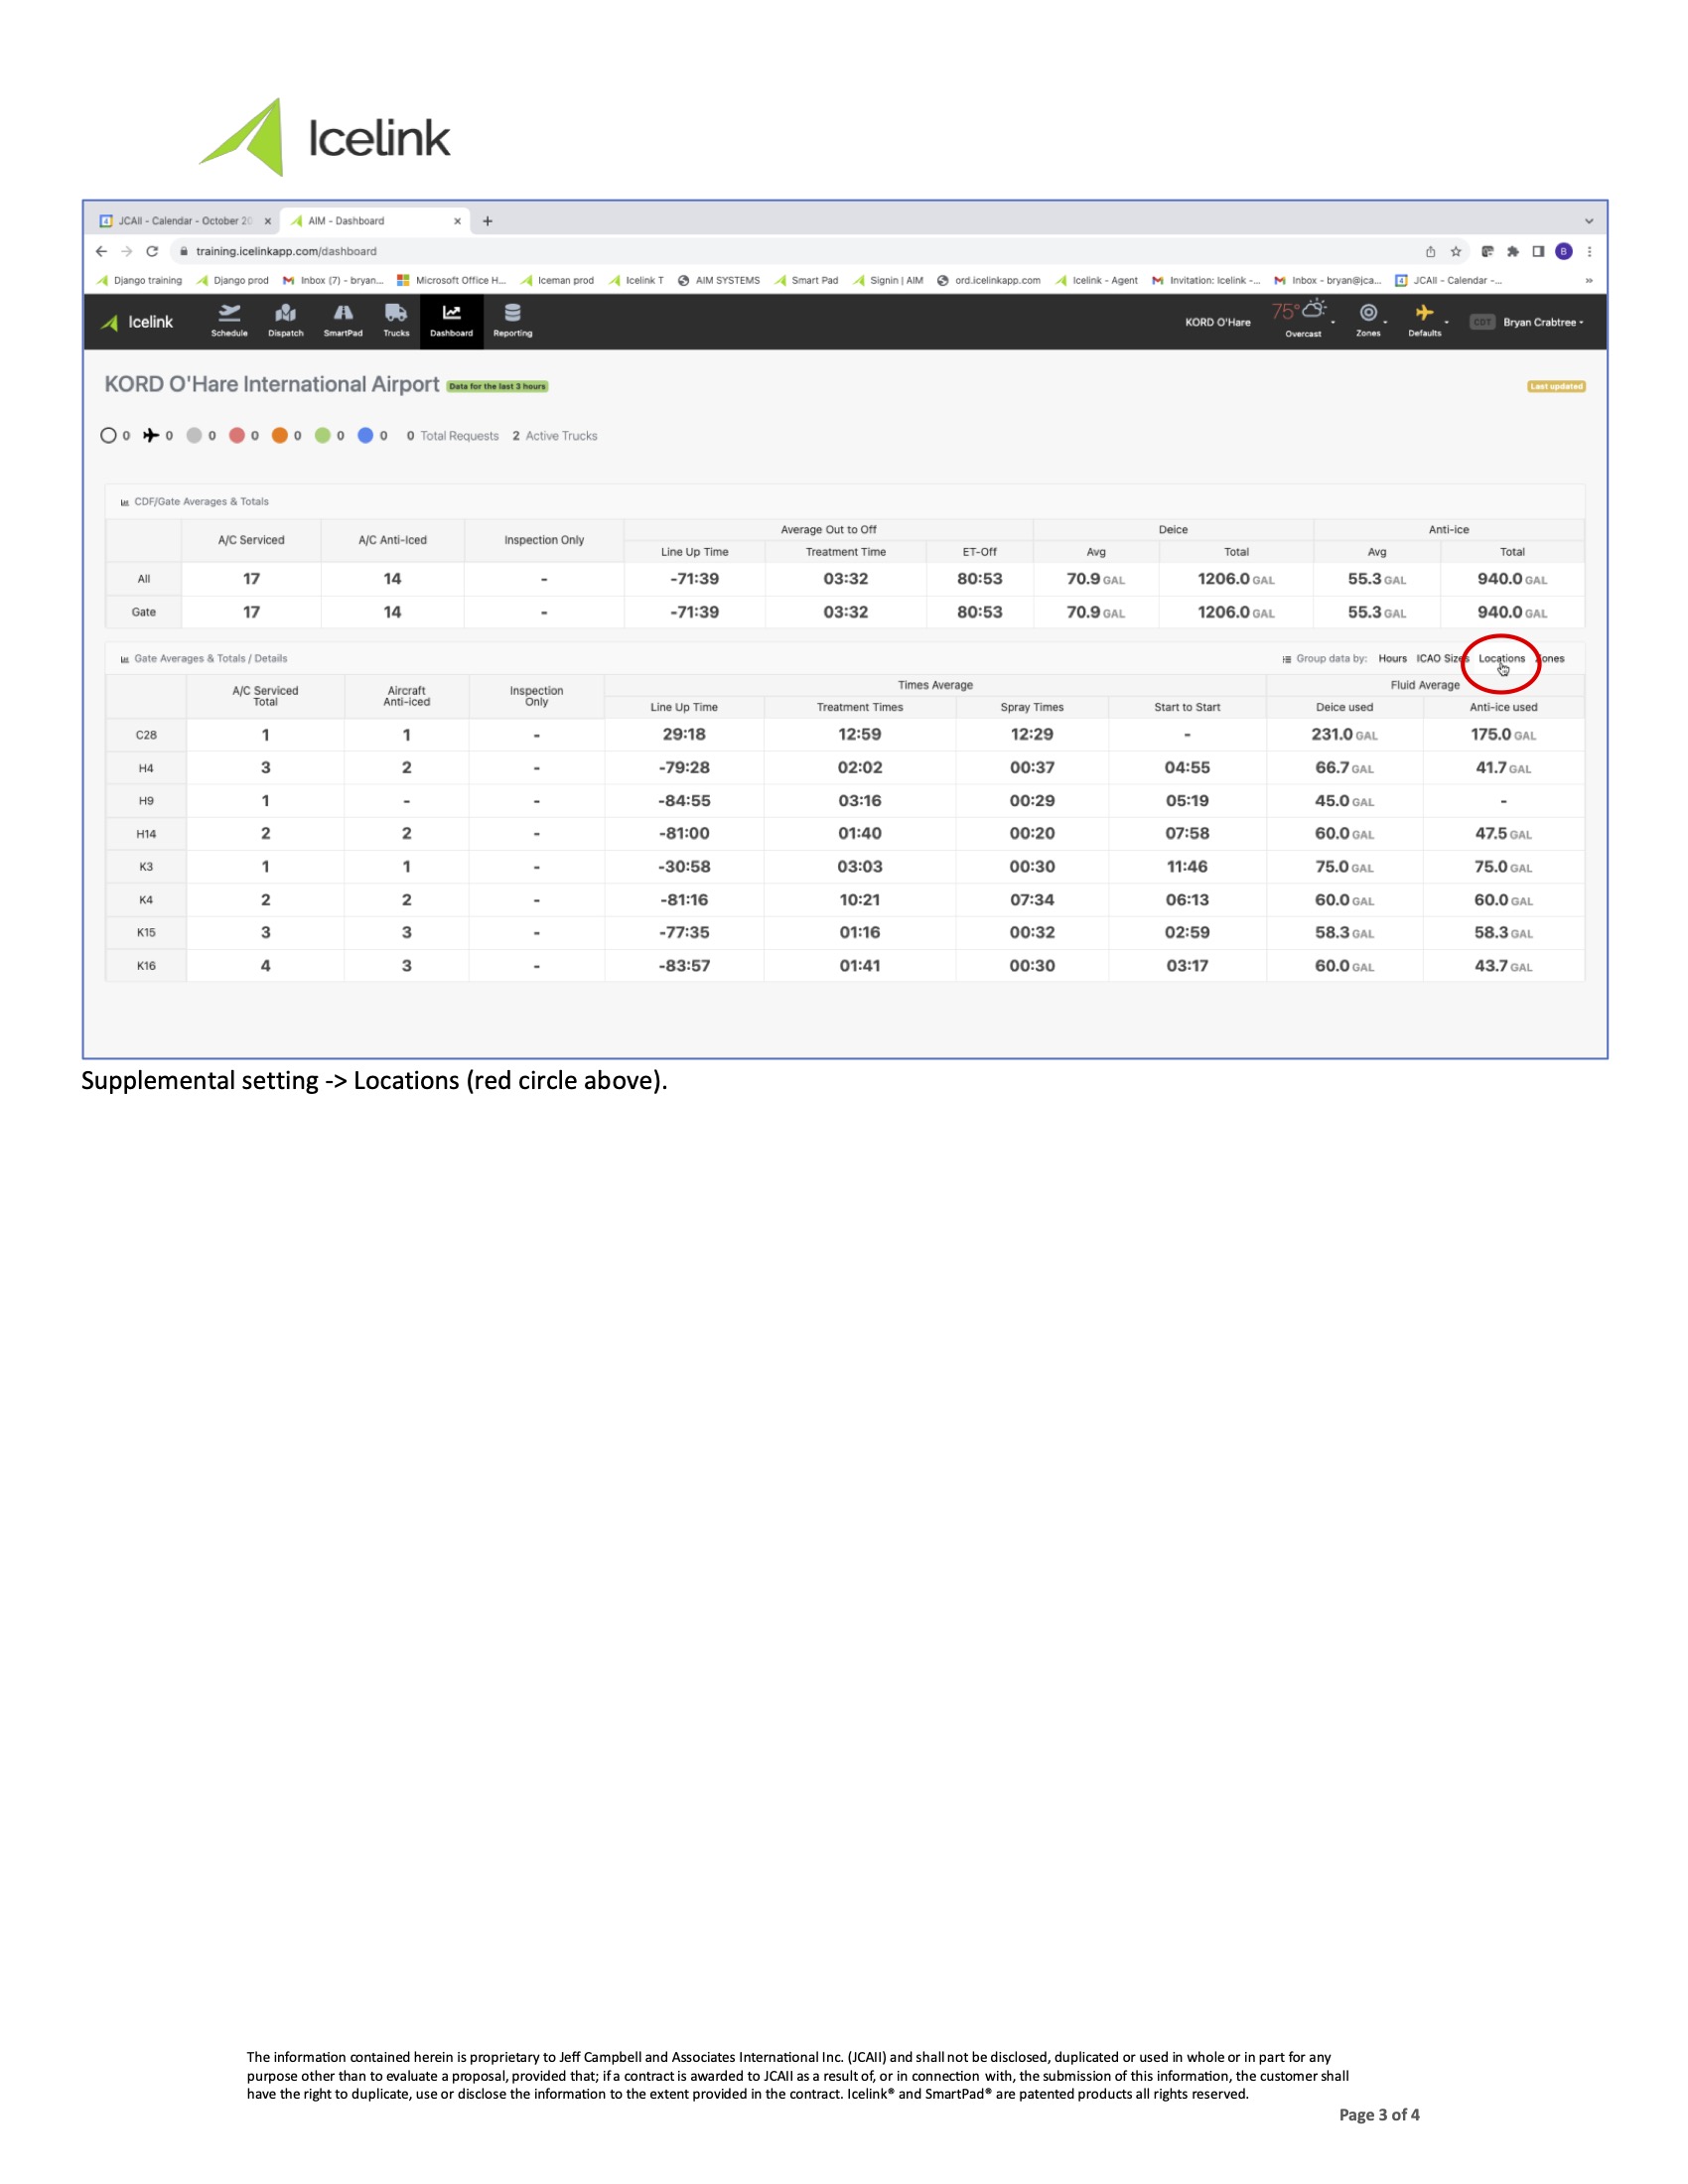The image size is (1688, 2184).
Task: Open the browser extensions puzzle icon
Action: click(1513, 251)
